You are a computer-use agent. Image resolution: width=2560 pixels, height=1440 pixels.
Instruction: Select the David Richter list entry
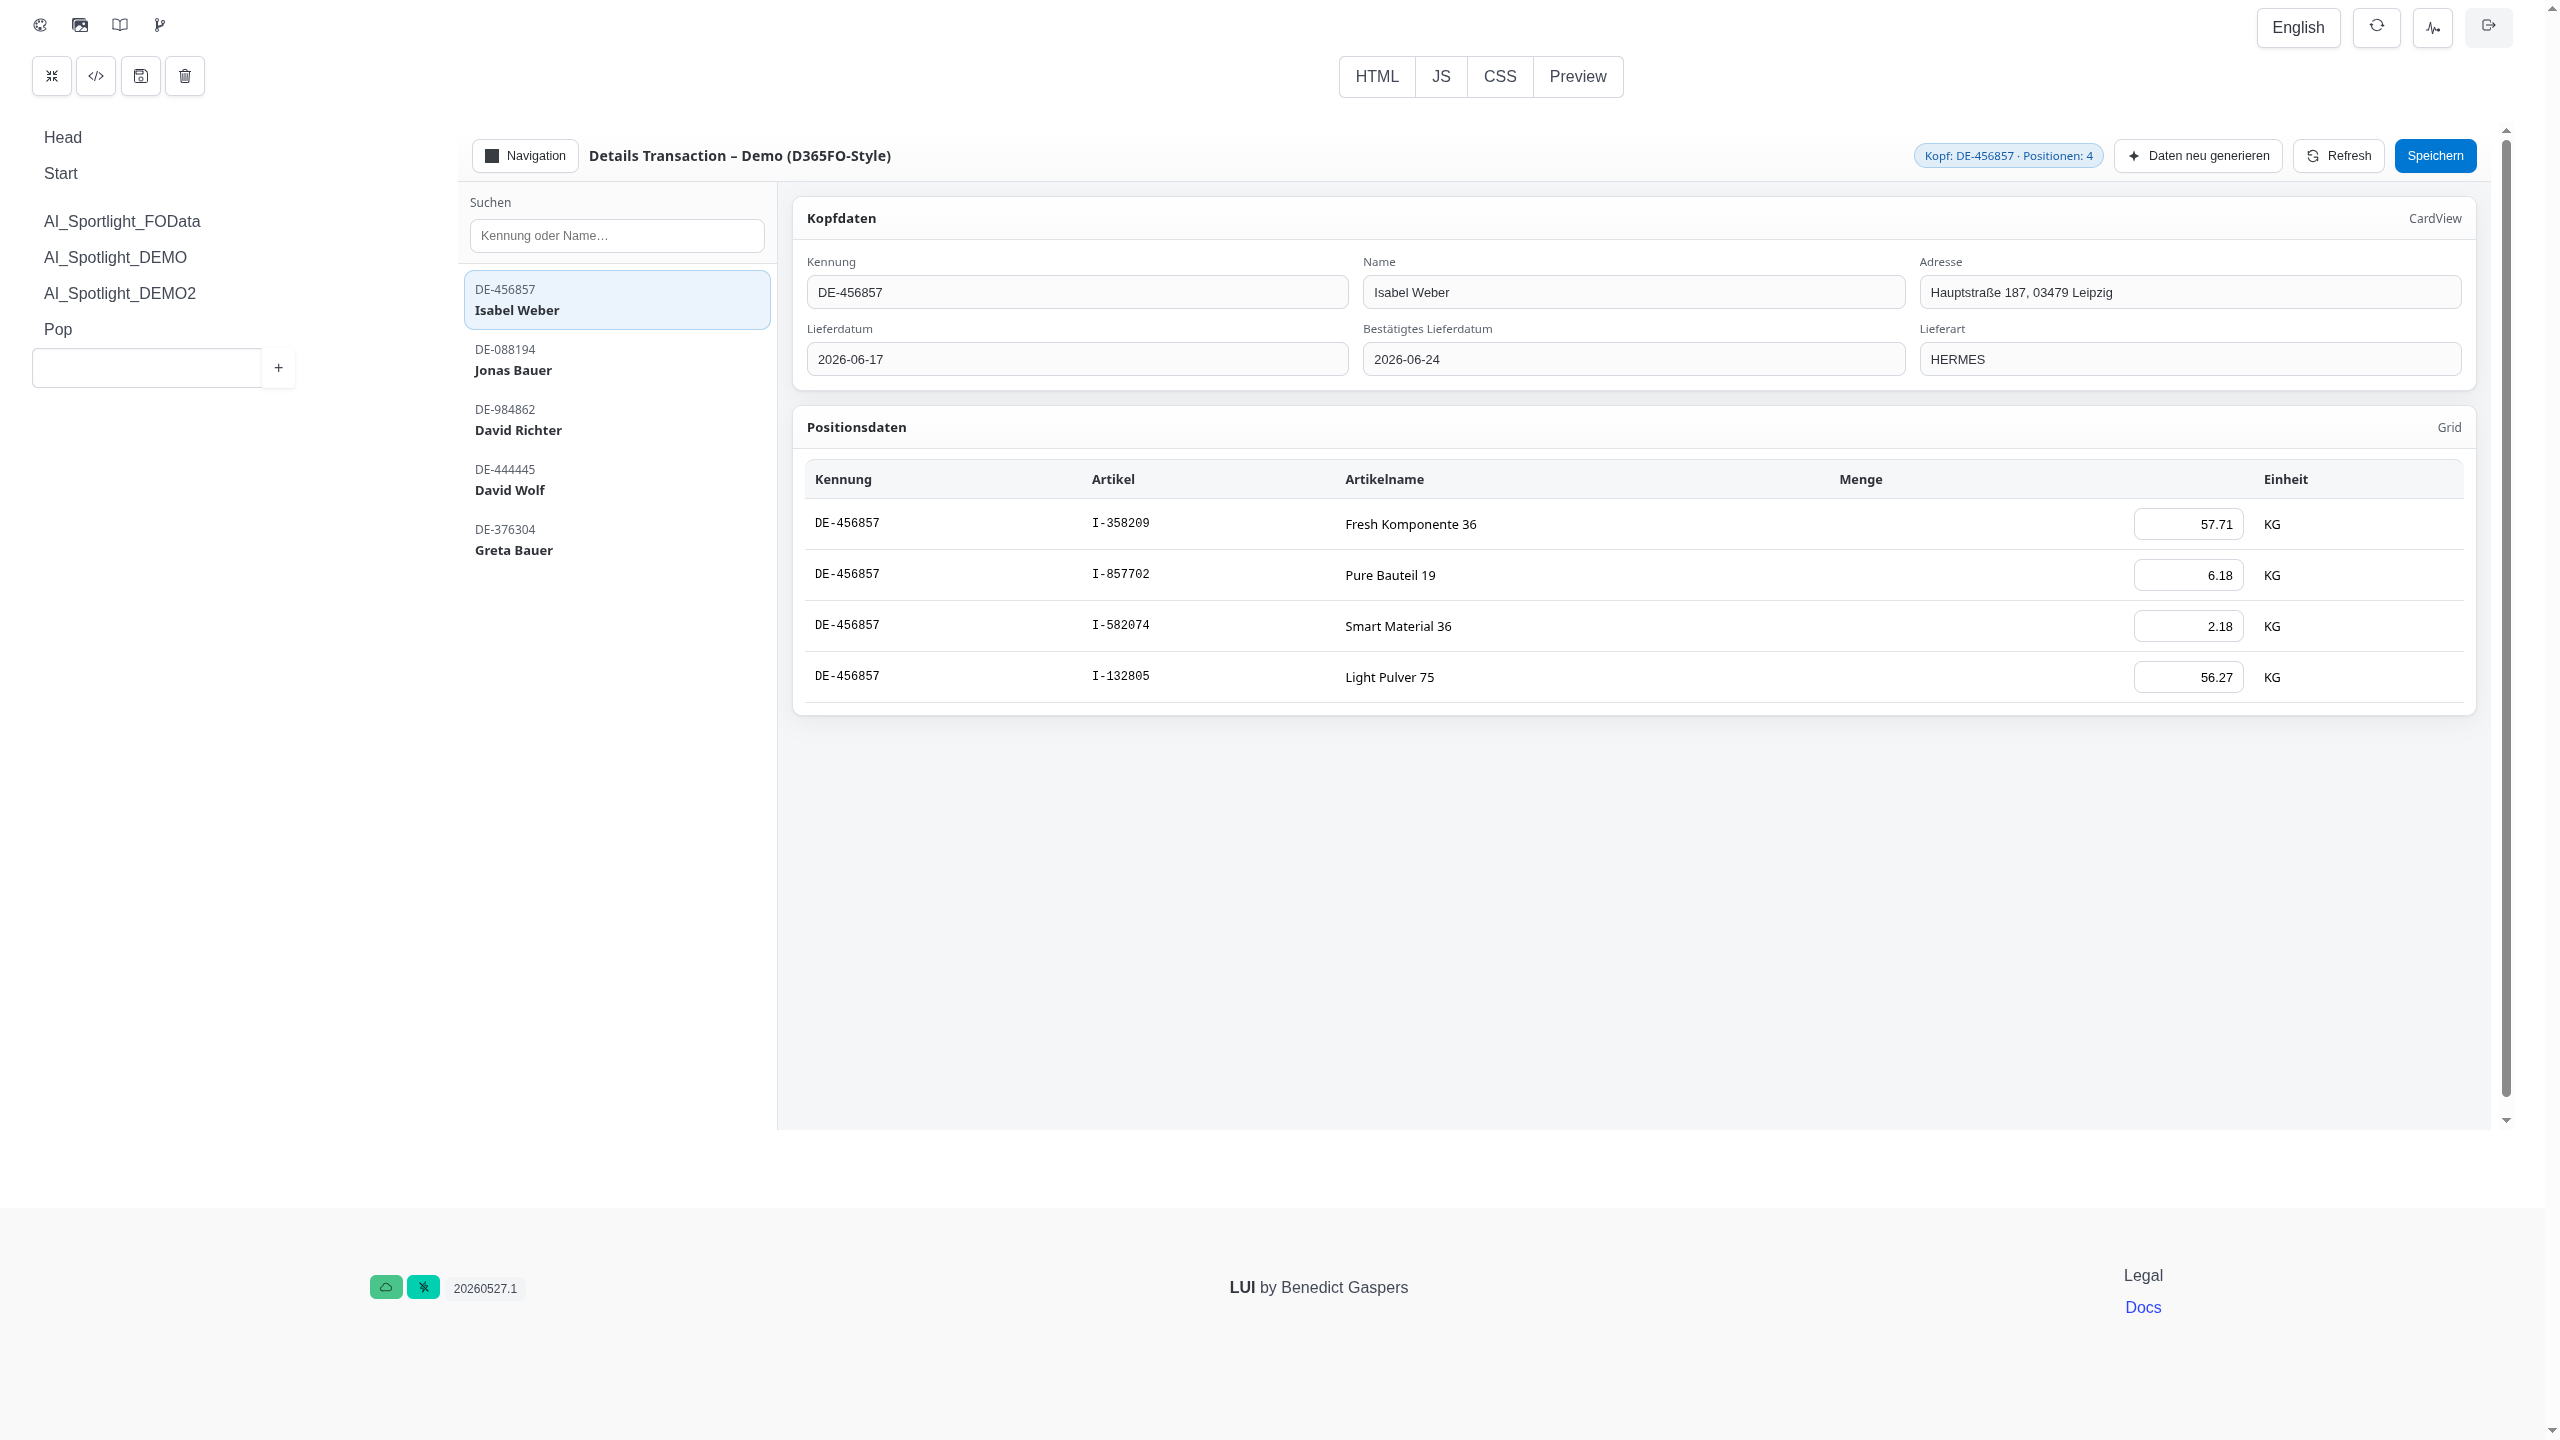click(x=617, y=420)
